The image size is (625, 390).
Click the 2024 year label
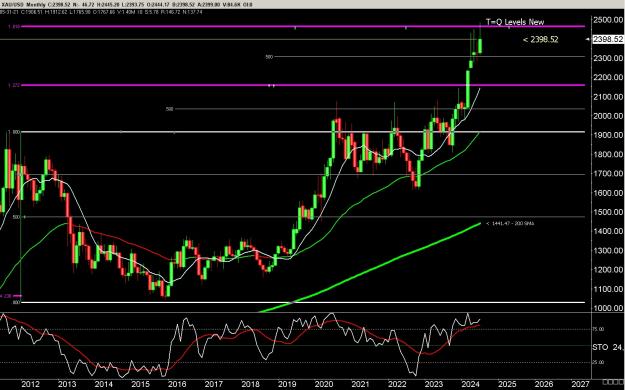(470, 384)
